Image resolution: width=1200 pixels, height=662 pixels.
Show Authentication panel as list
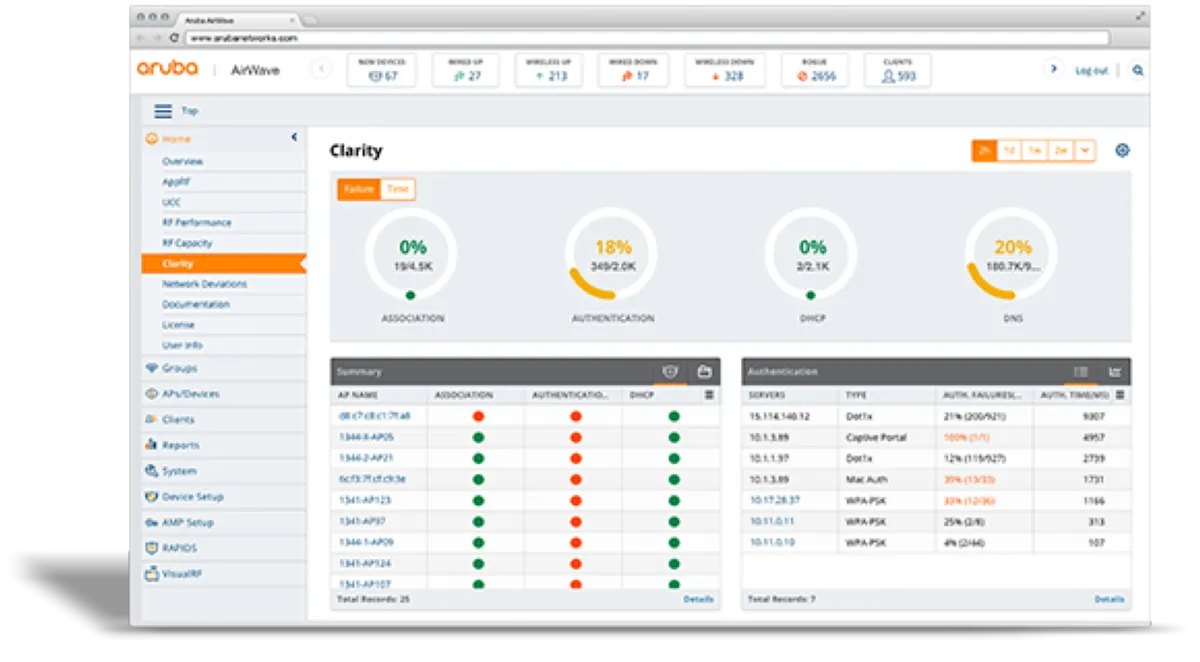pyautogui.click(x=1081, y=372)
